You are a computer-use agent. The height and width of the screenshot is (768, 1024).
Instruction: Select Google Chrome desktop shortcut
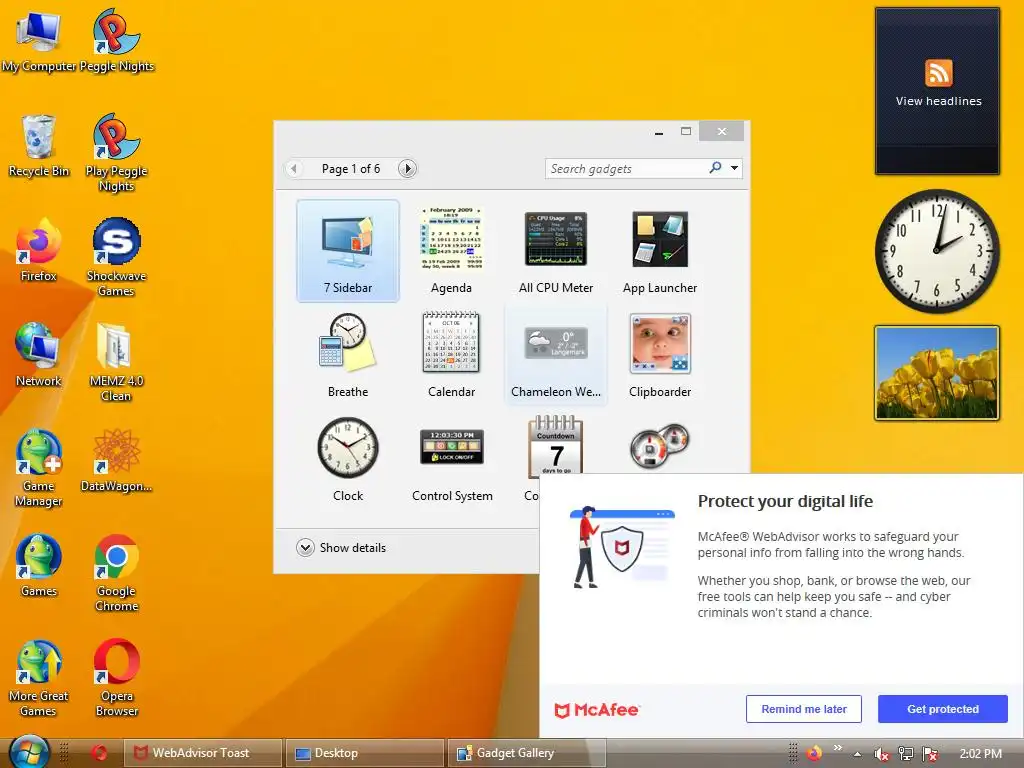point(116,573)
